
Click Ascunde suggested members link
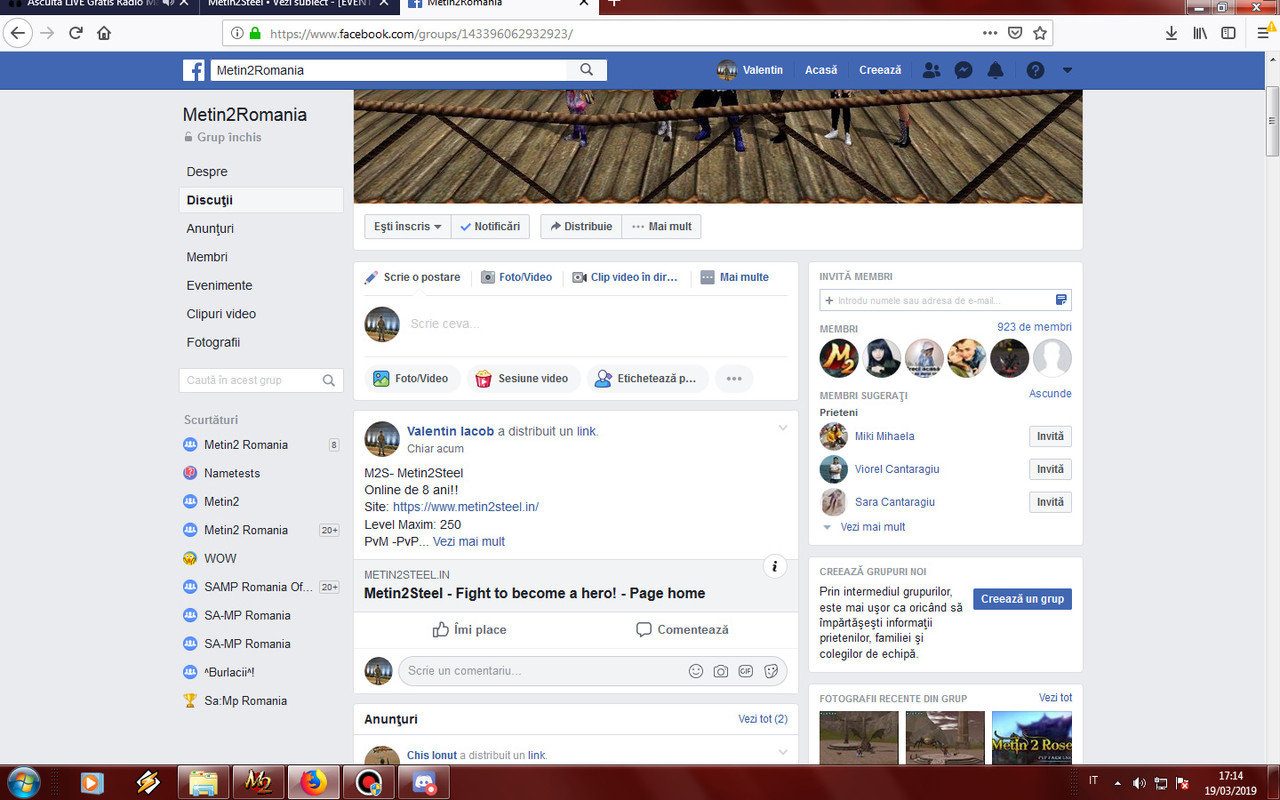click(x=1050, y=394)
